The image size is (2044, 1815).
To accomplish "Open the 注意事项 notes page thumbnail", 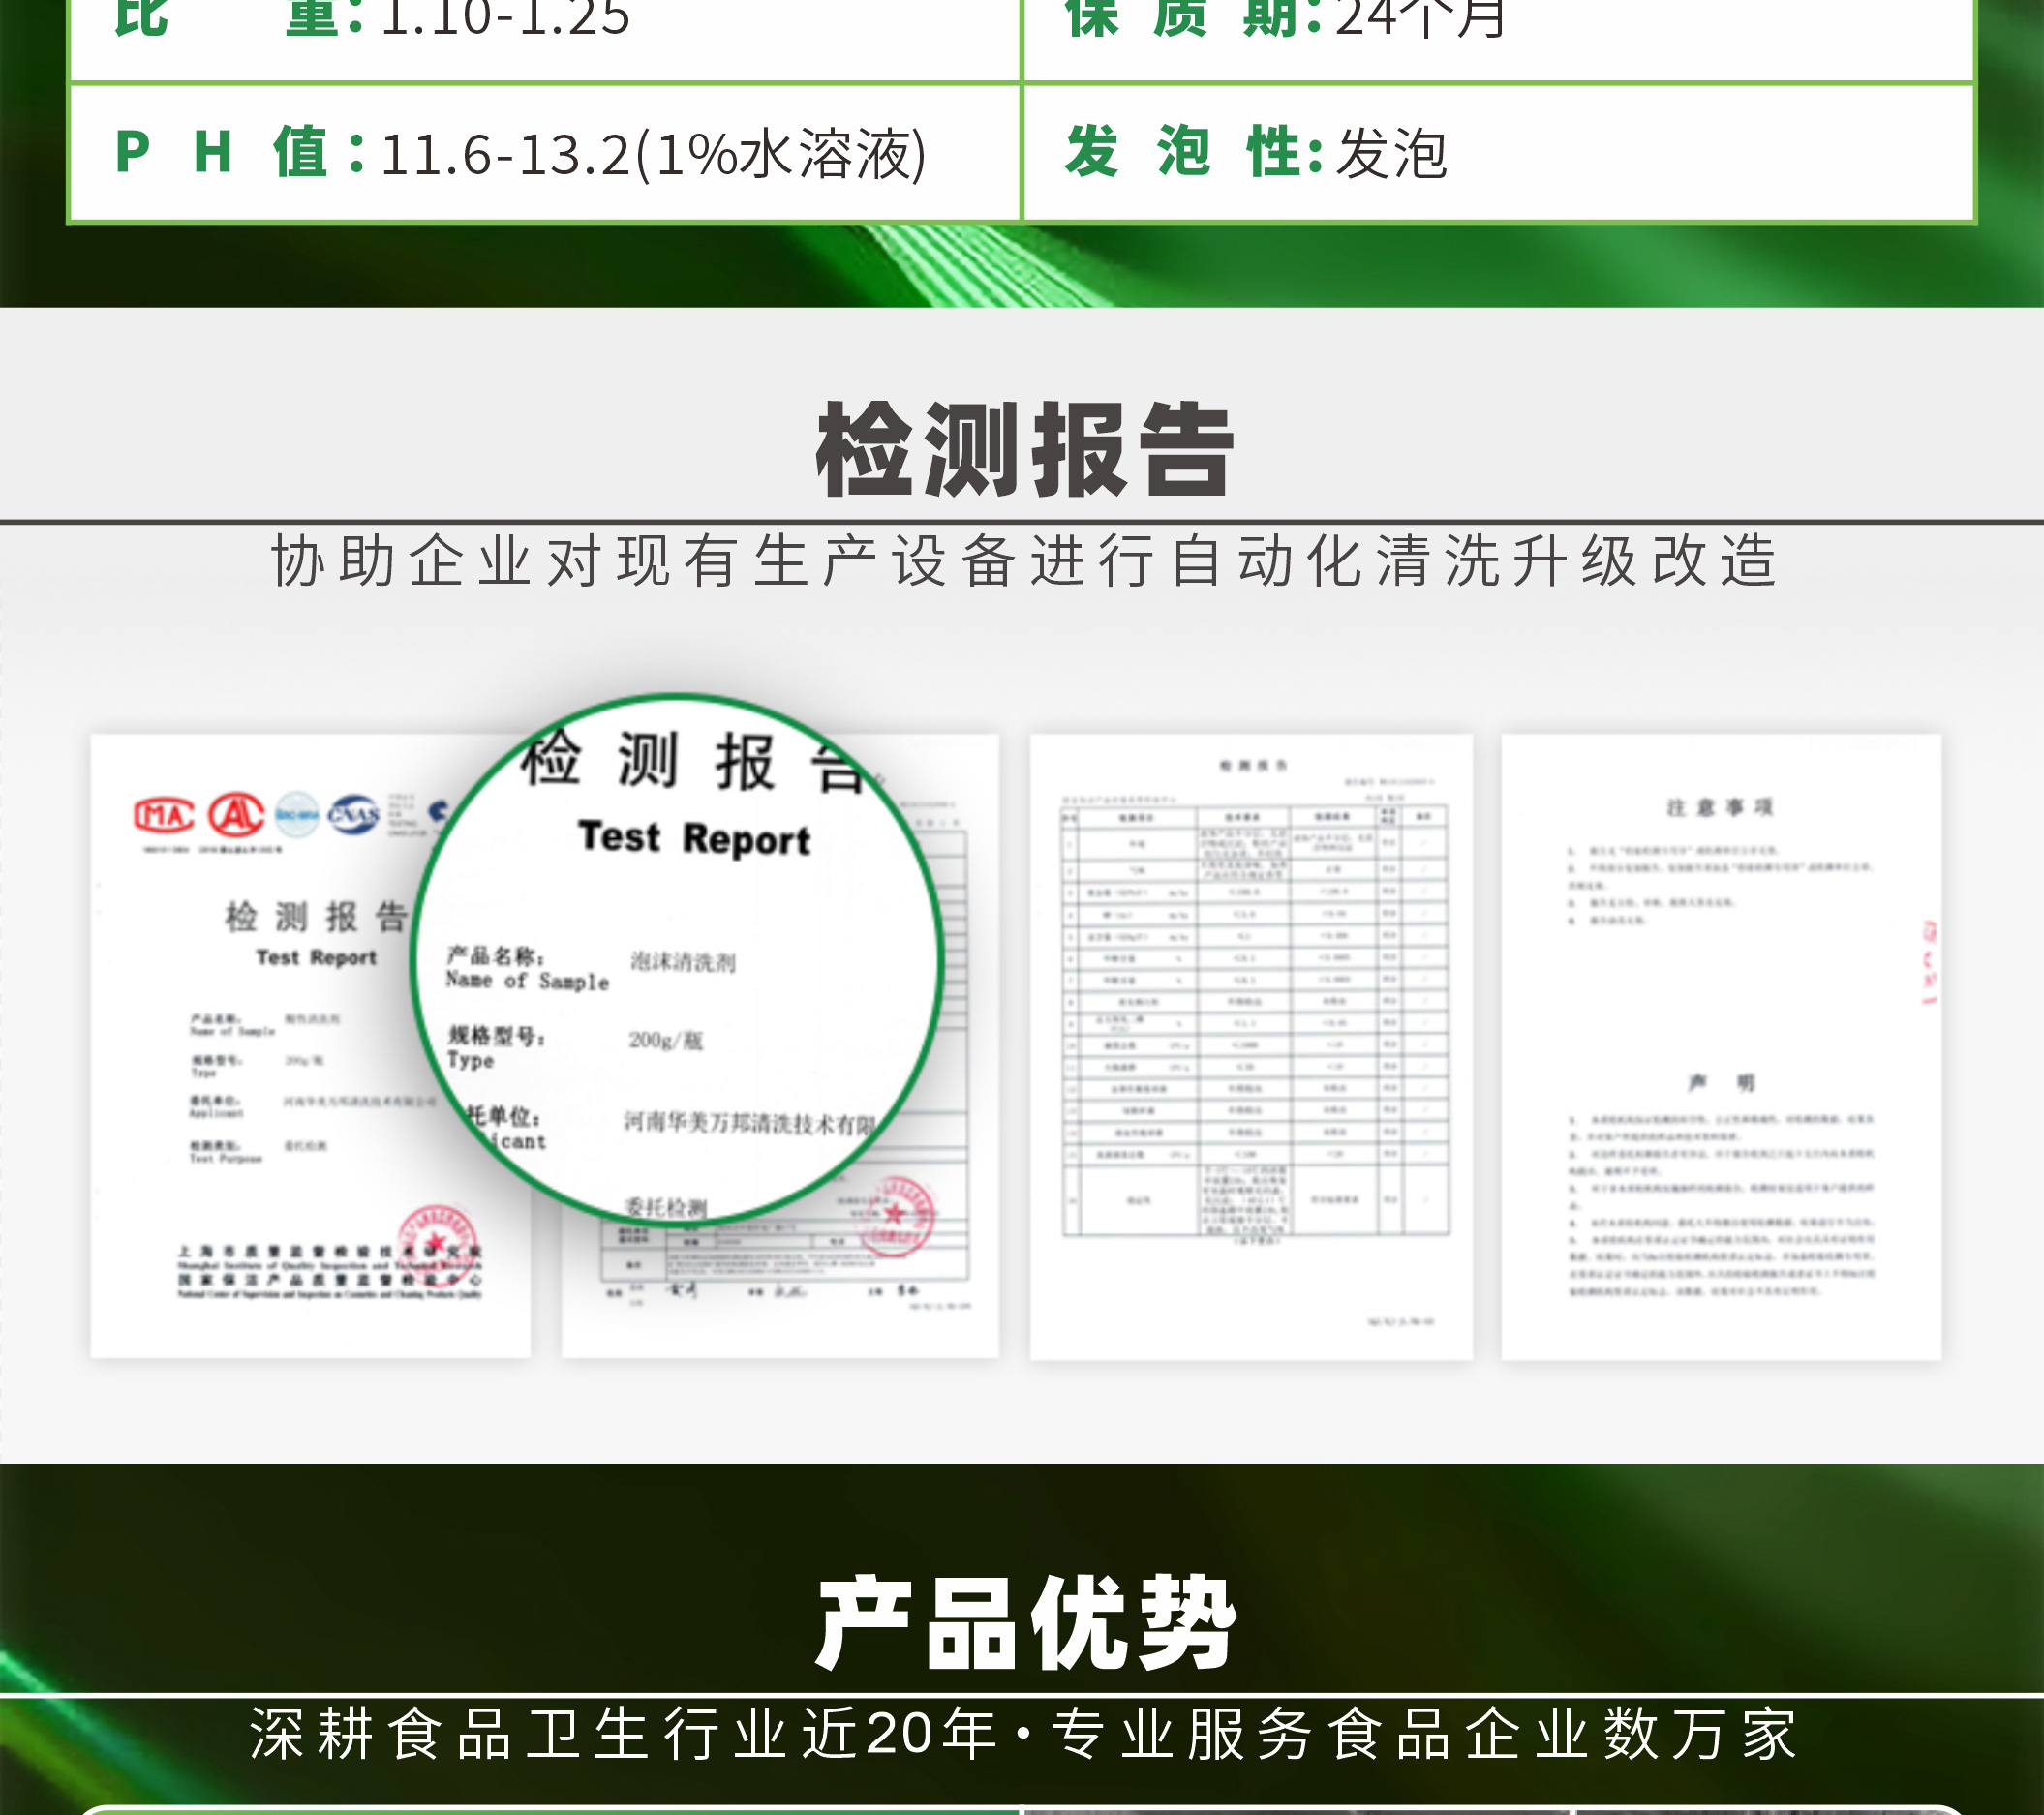I will tap(1720, 1045).
